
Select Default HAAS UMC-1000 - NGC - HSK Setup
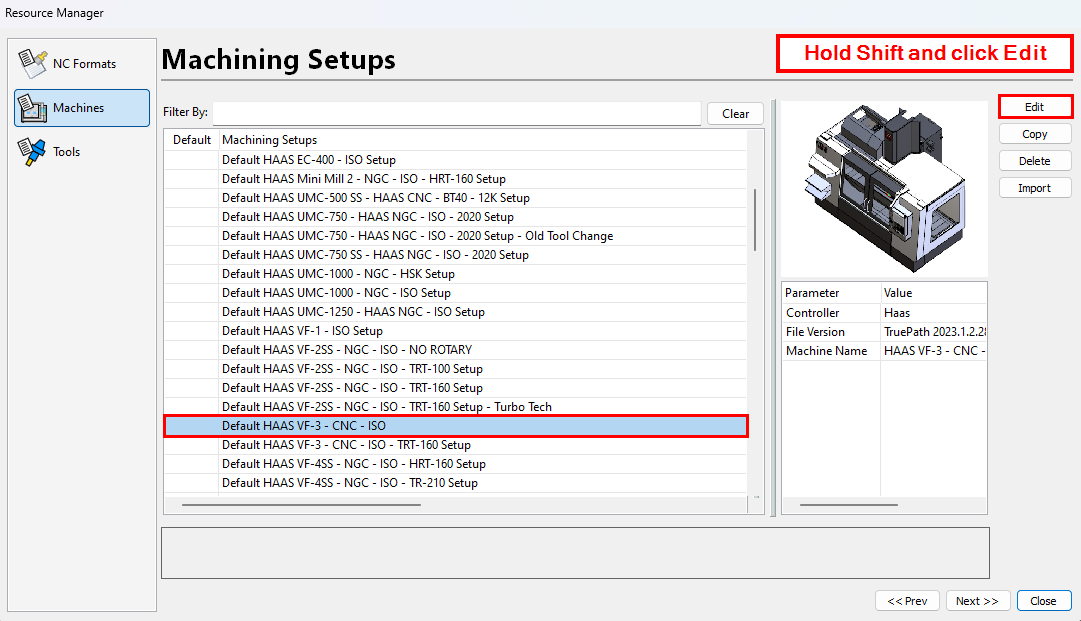[x=456, y=274]
